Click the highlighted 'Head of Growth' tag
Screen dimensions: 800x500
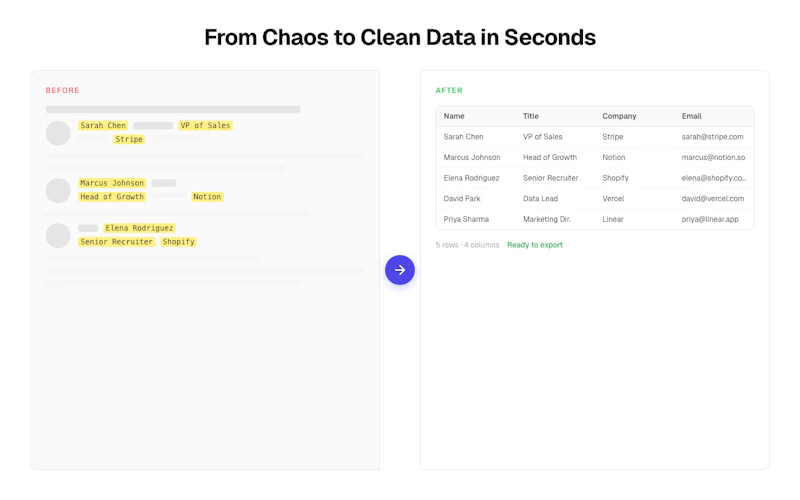click(x=112, y=196)
